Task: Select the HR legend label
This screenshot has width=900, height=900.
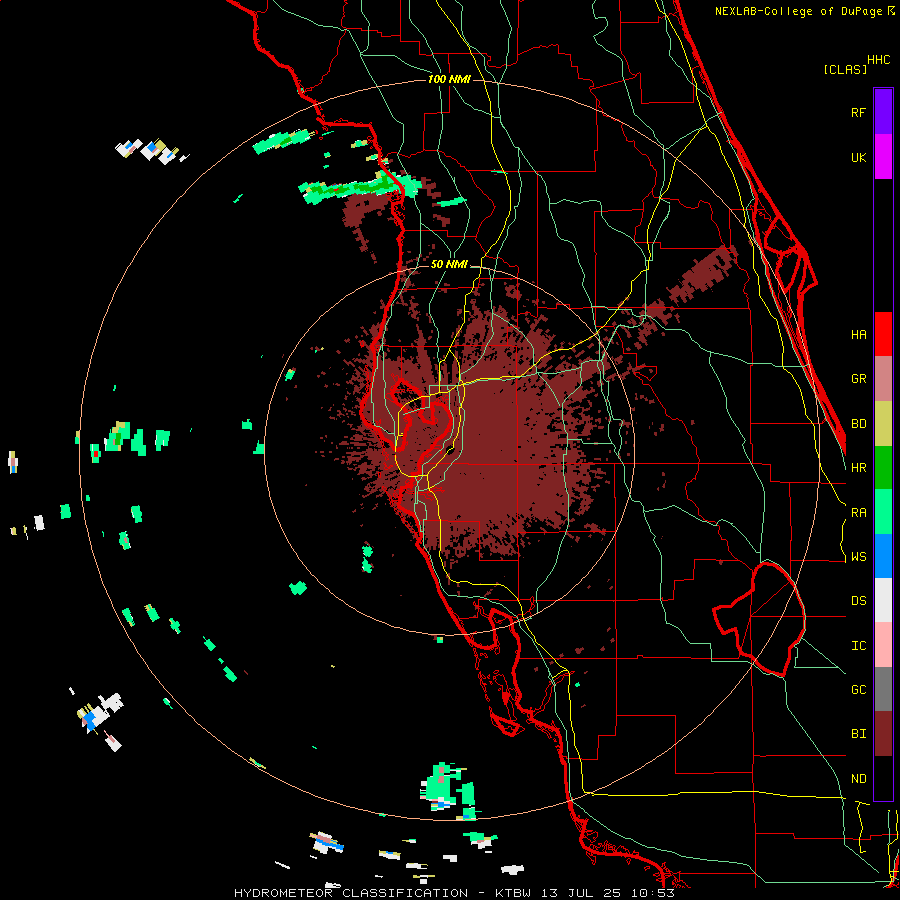Action: (x=858, y=468)
